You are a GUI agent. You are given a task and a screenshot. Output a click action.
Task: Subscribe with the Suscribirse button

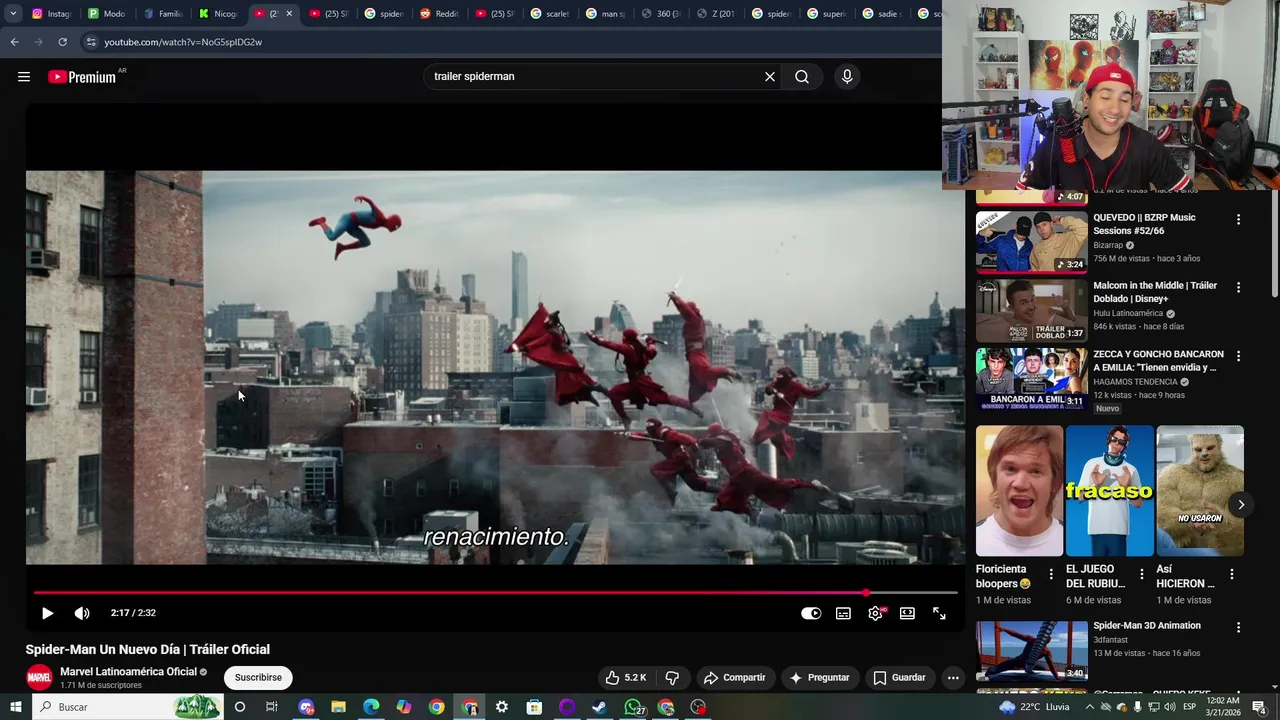258,677
